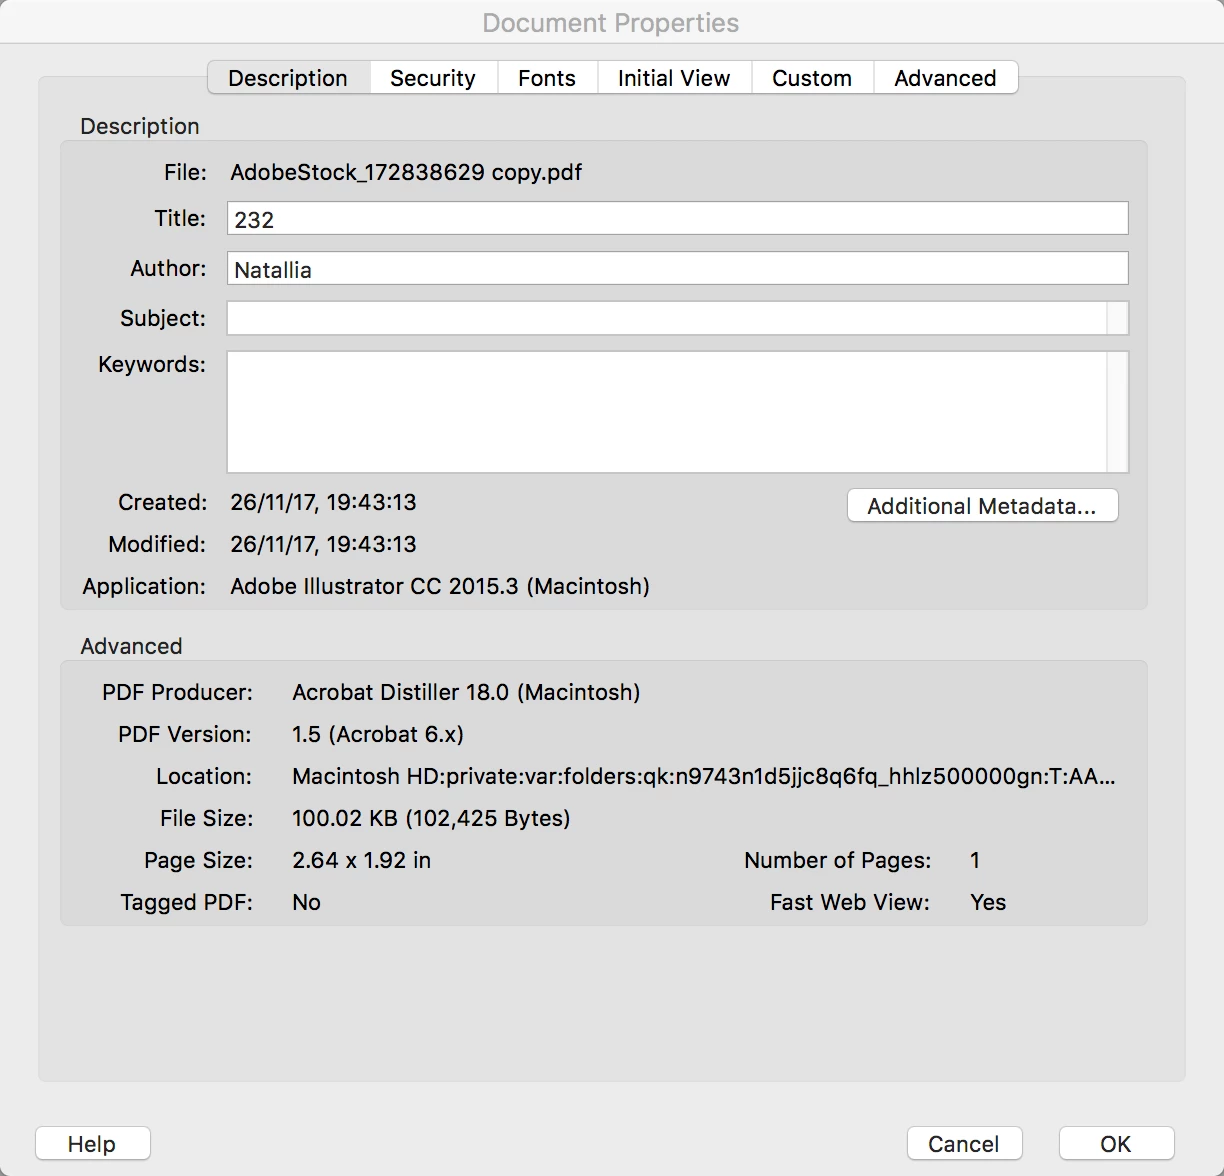Screen dimensions: 1224x1176
Task: Click Number of Pages value 1
Action: click(x=975, y=860)
